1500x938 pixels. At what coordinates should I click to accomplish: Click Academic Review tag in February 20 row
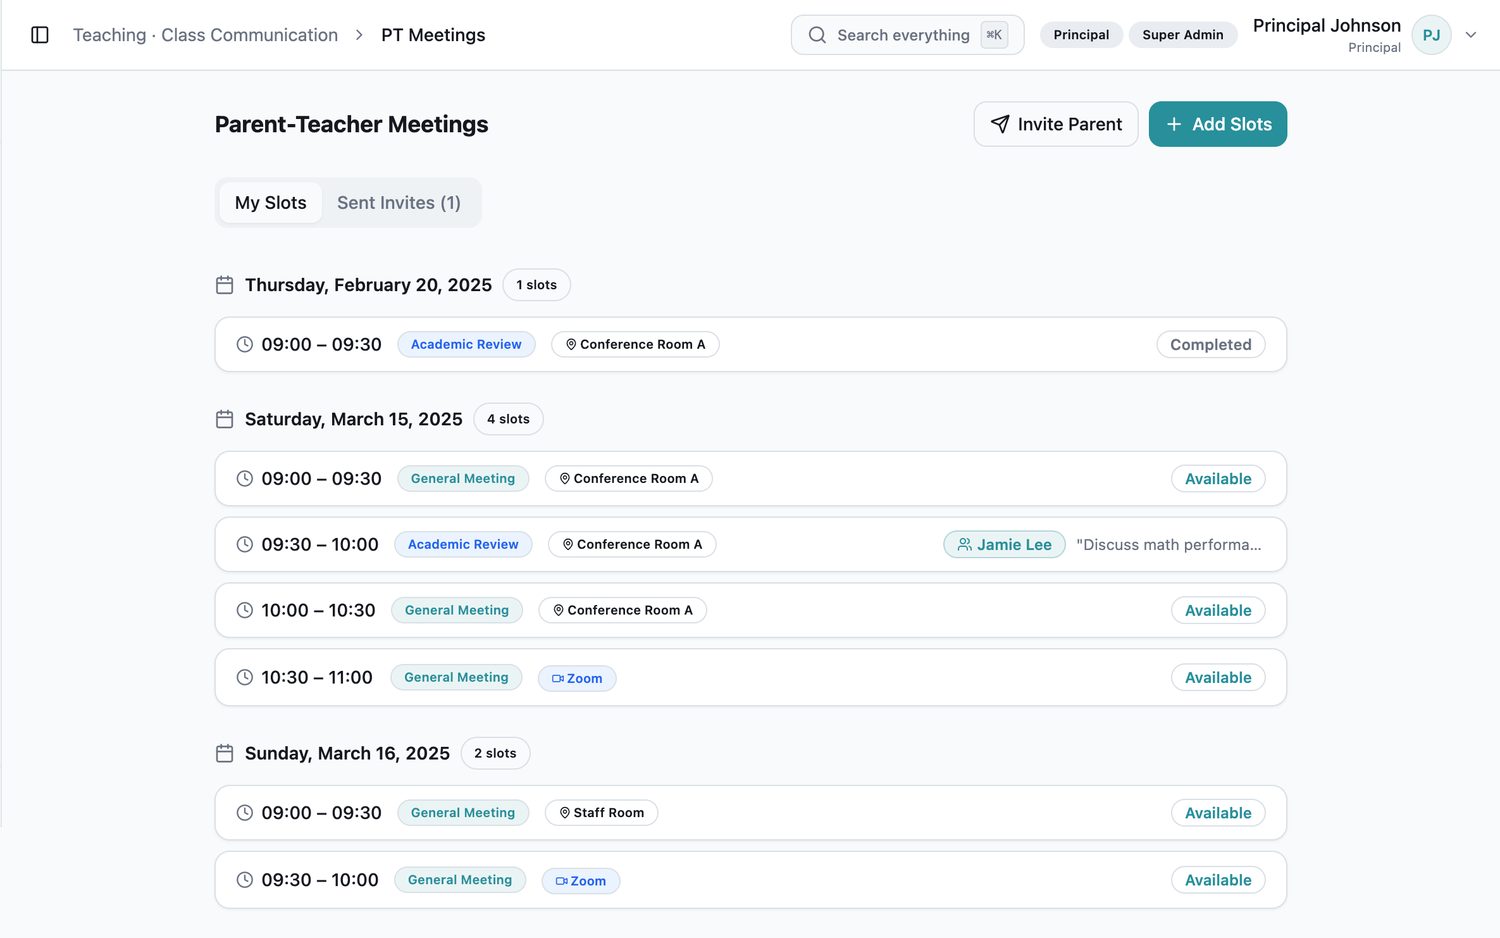click(x=466, y=344)
